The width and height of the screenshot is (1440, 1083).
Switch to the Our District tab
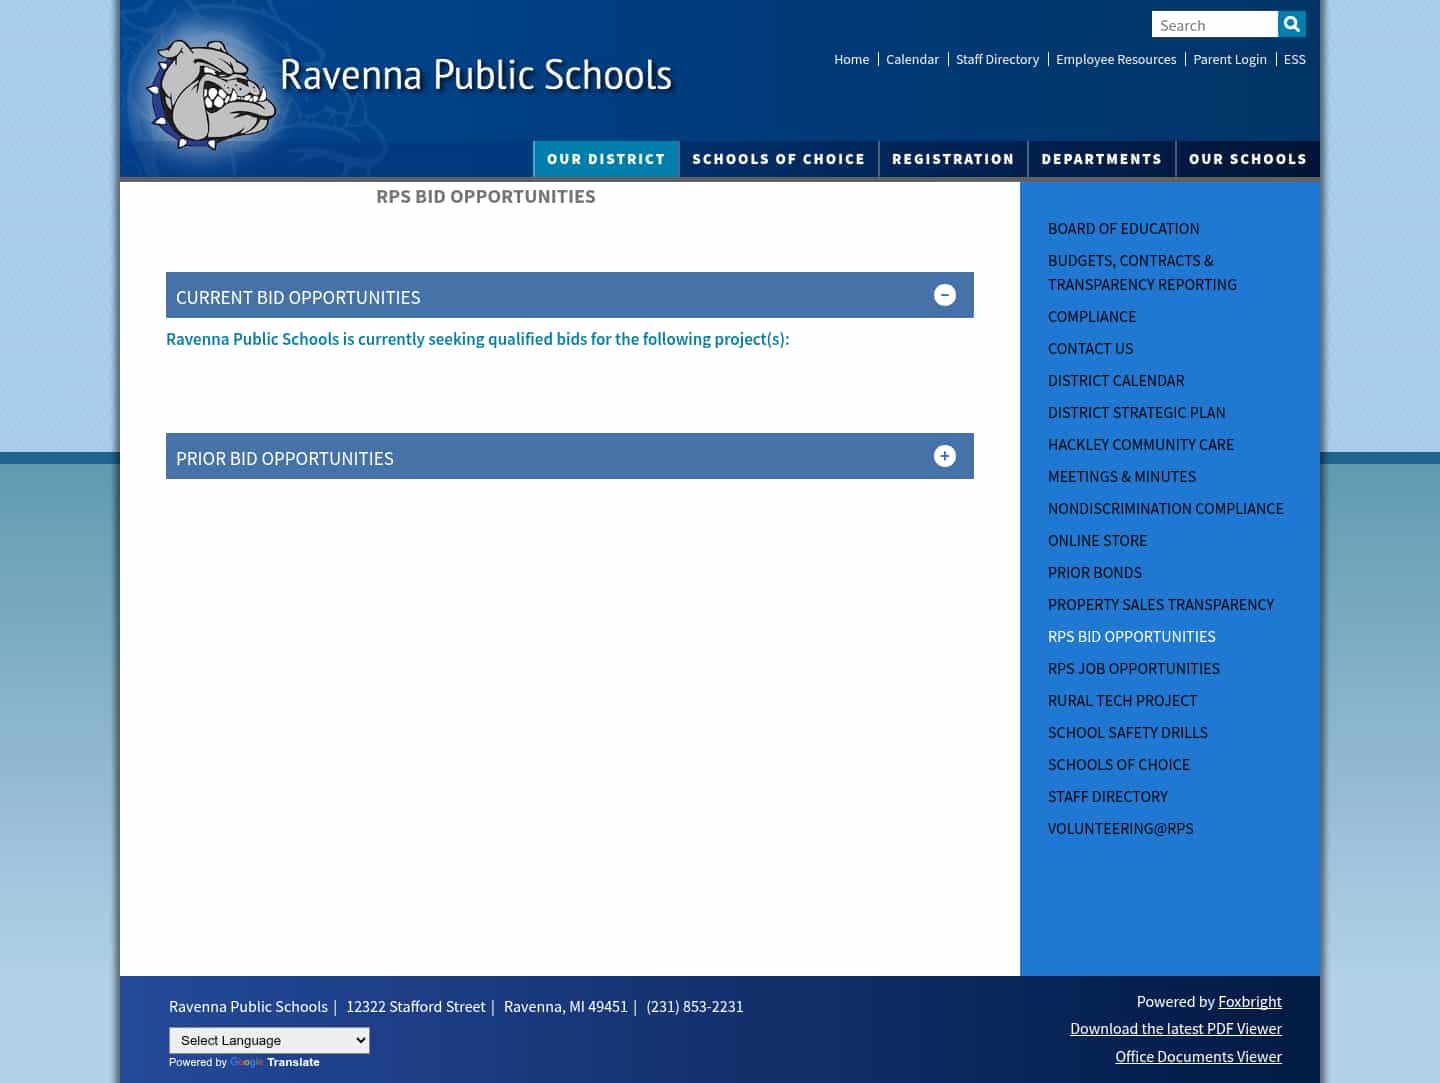[606, 158]
